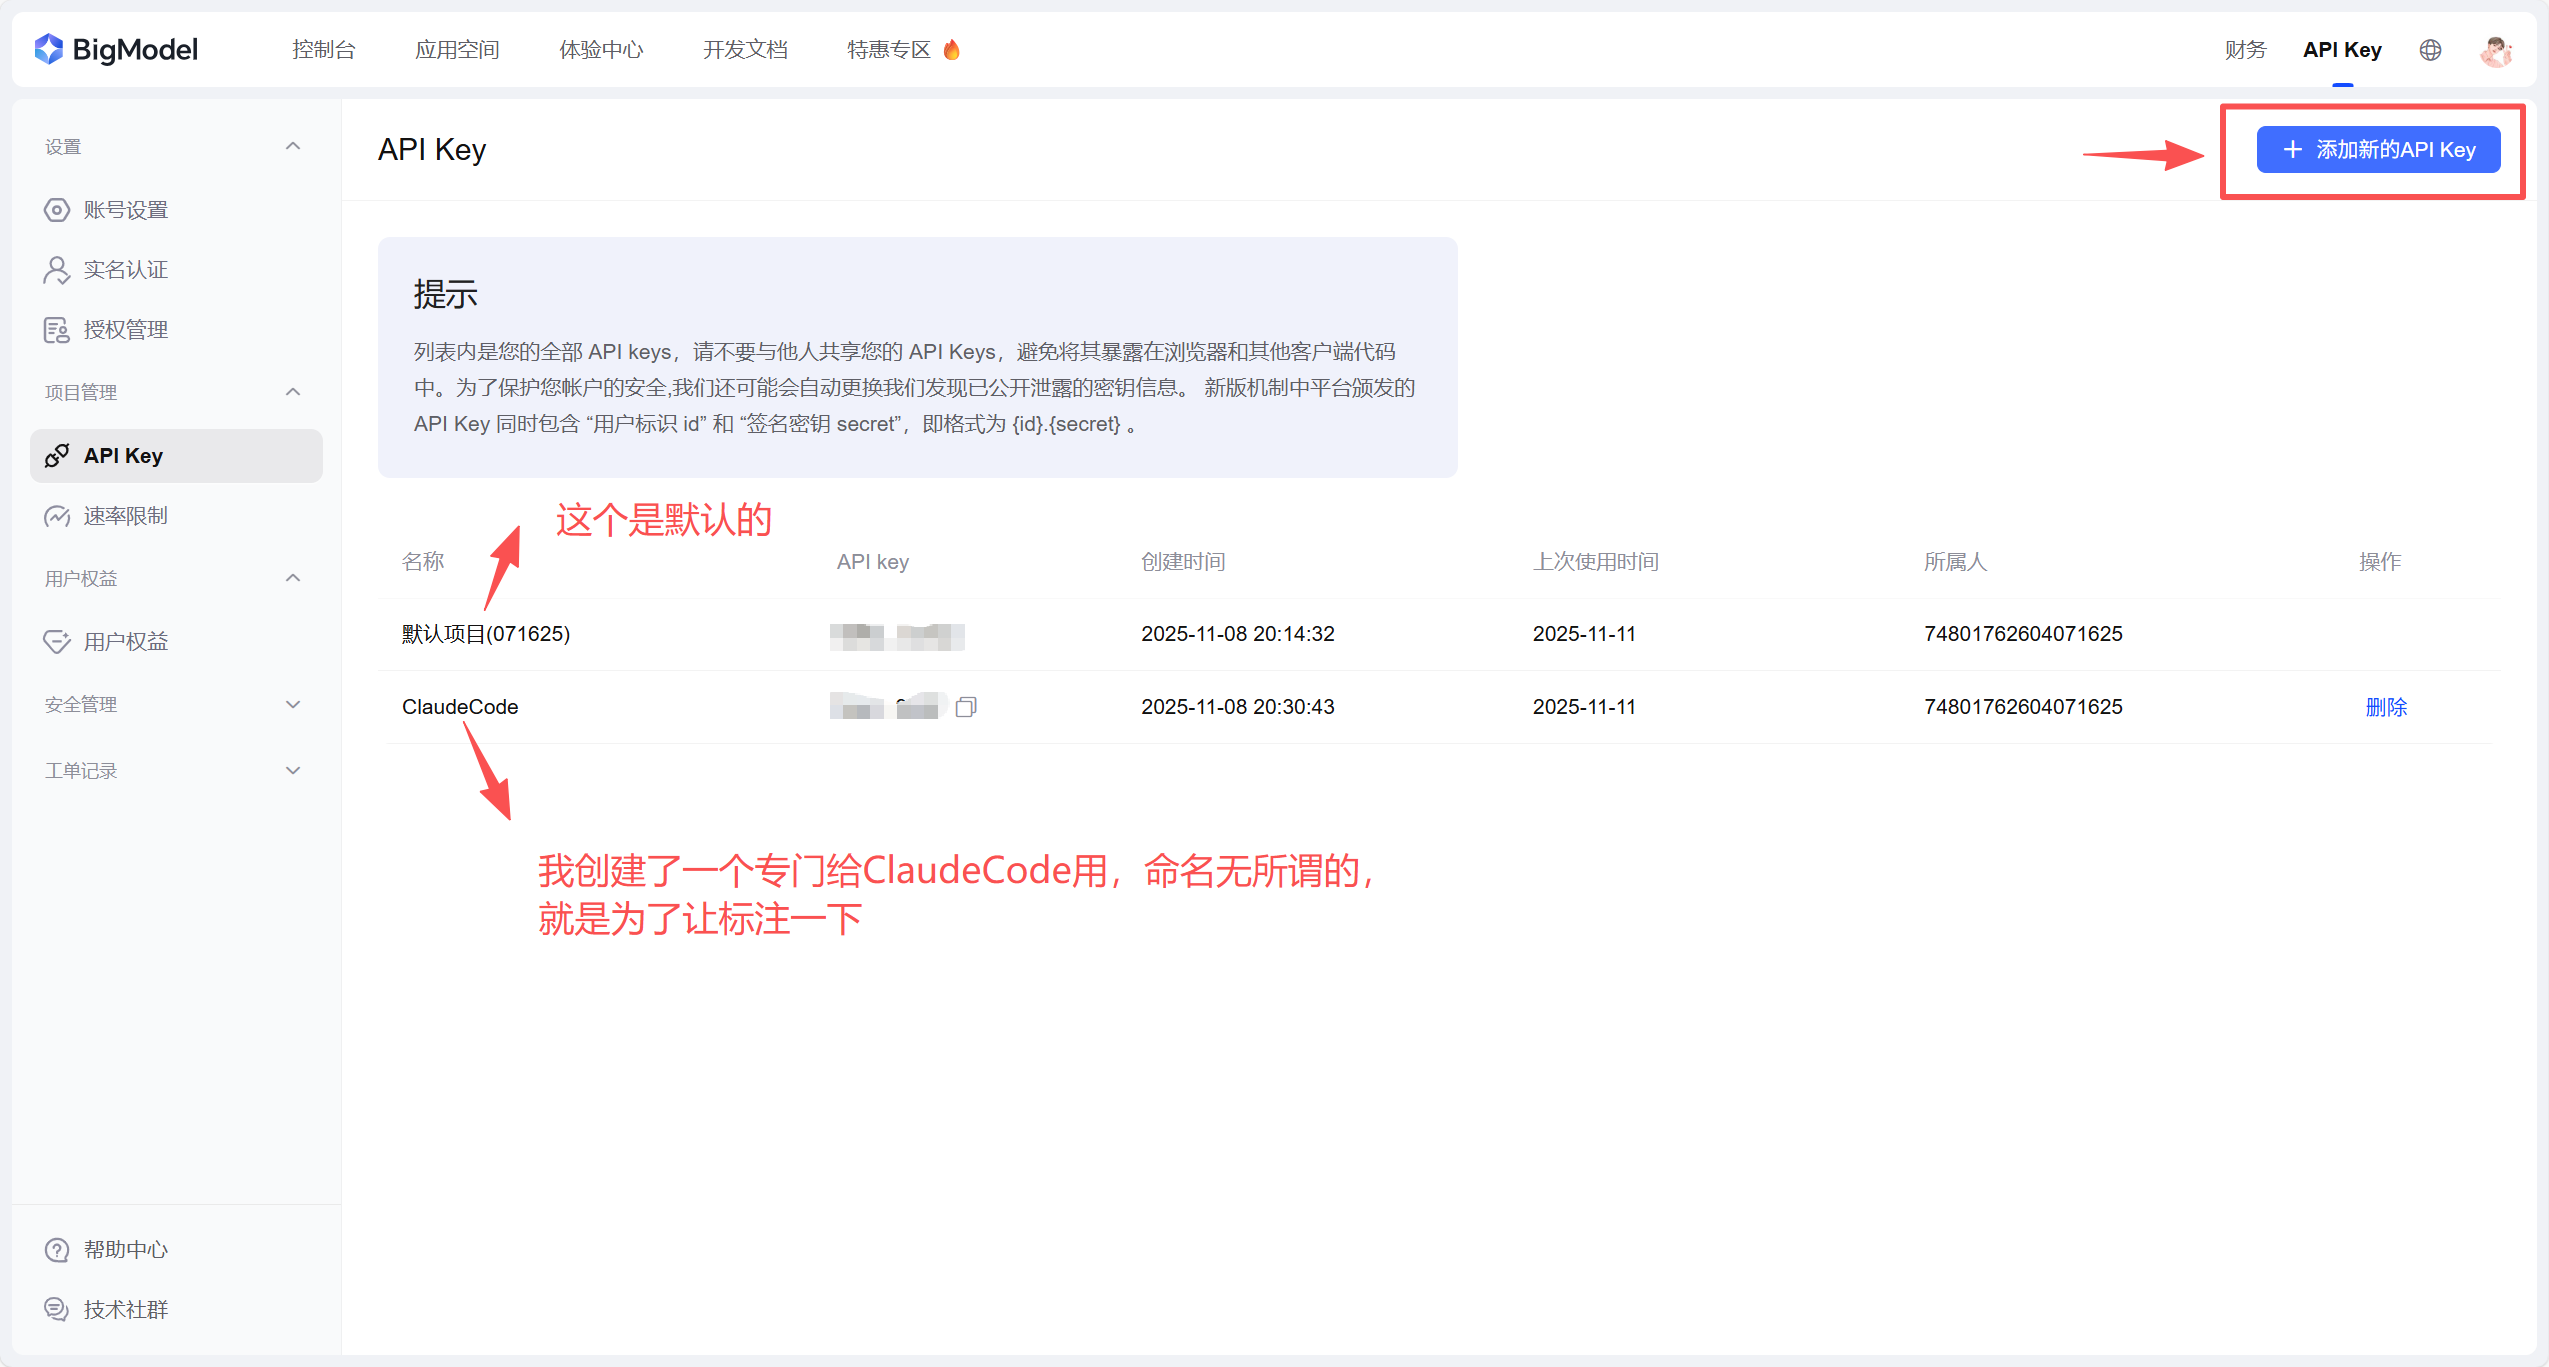
Task: Click the 技术社群 chat bubble icon
Action: (x=57, y=1309)
